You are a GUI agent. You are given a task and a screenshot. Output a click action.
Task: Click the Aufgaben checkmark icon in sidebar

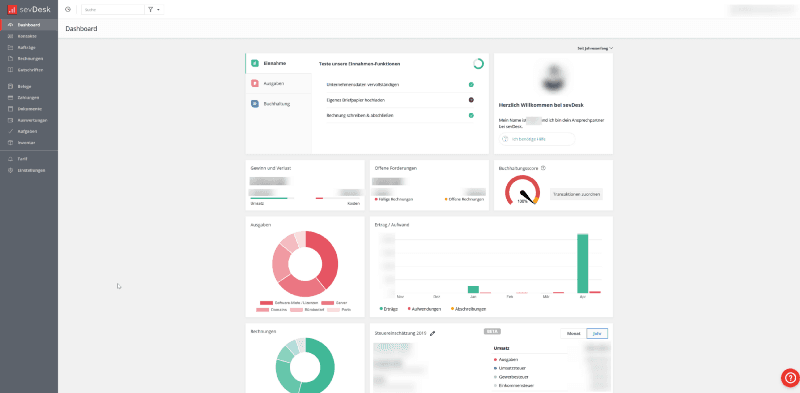(11, 131)
